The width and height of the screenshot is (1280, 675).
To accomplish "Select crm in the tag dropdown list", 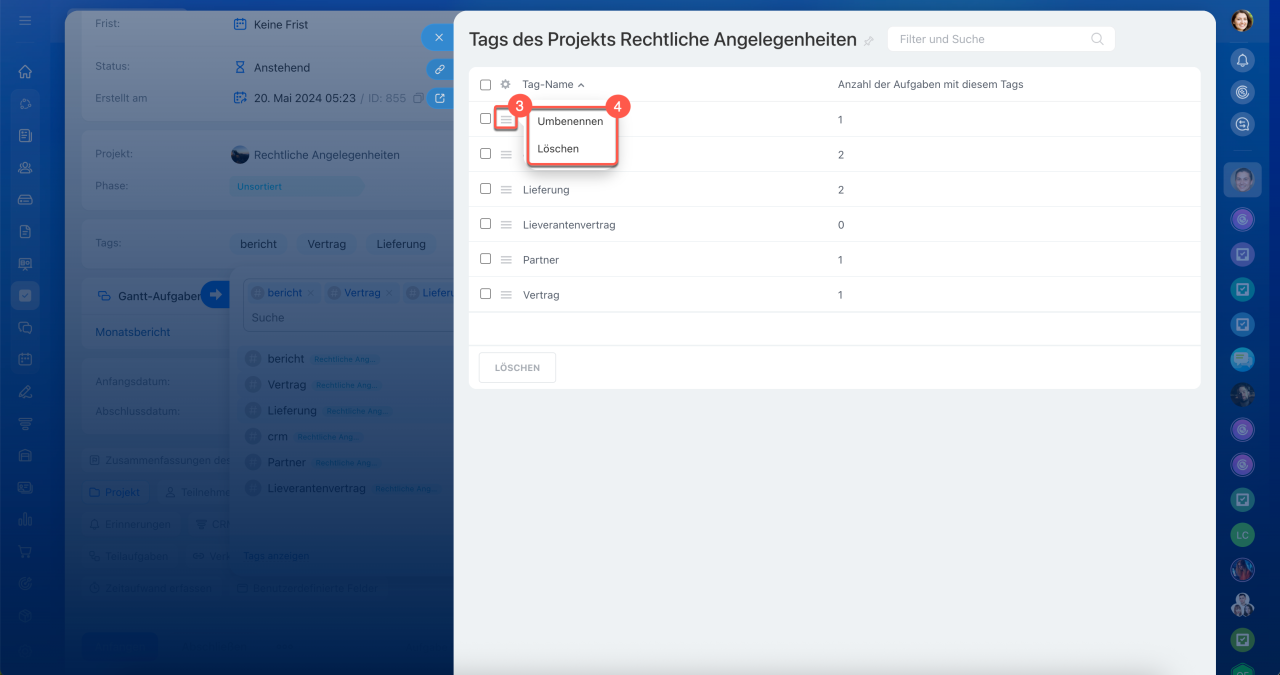I will (277, 437).
